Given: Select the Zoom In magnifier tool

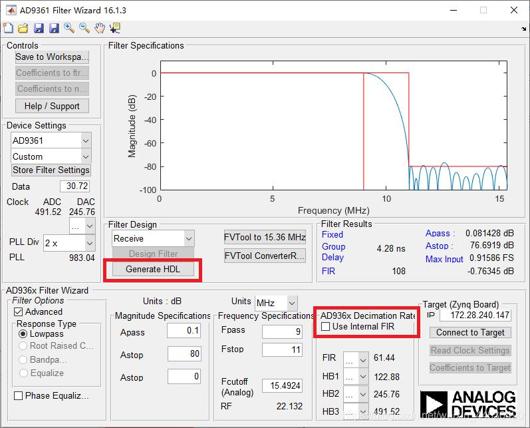Looking at the screenshot, I should coord(69,28).
